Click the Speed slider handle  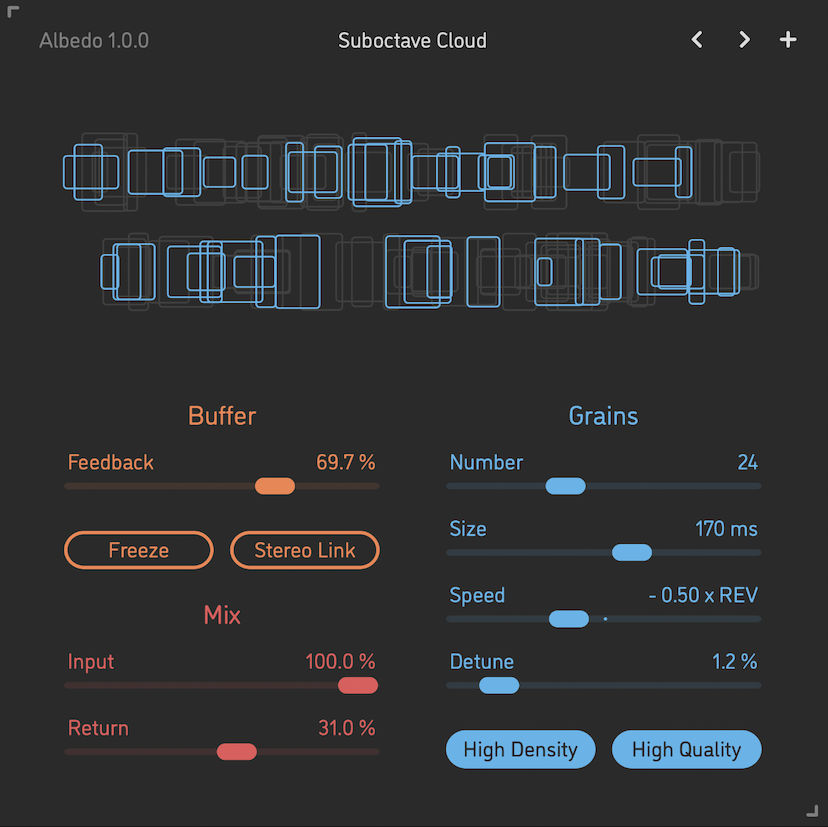tap(569, 619)
